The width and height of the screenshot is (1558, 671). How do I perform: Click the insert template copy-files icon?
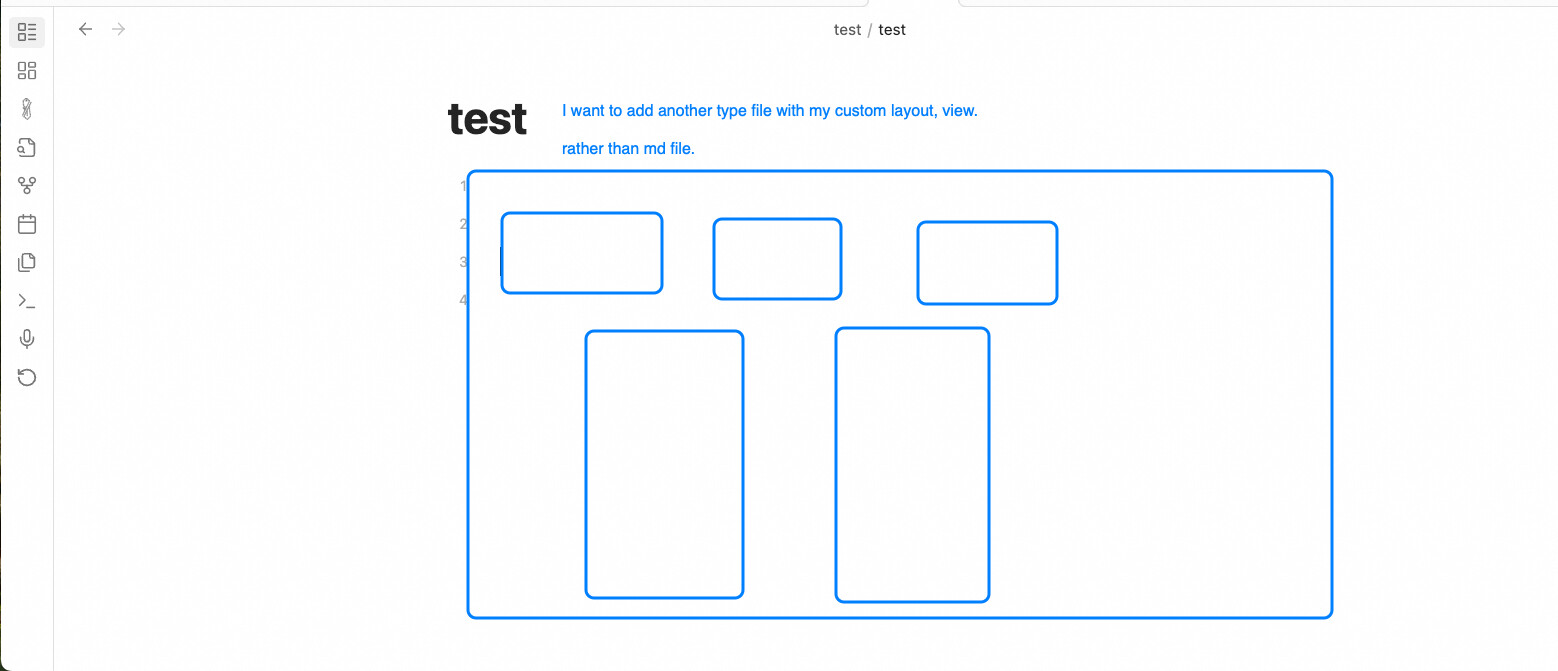point(27,263)
